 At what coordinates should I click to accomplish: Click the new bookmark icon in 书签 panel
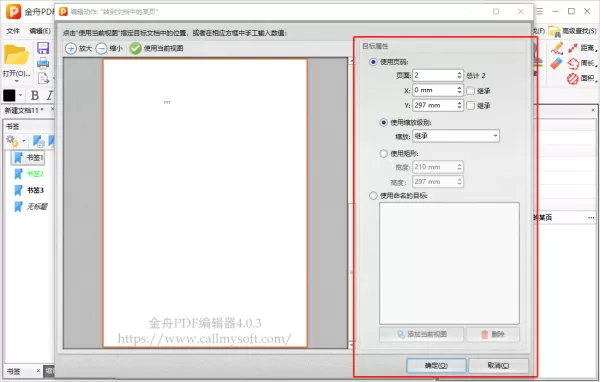tap(38, 141)
